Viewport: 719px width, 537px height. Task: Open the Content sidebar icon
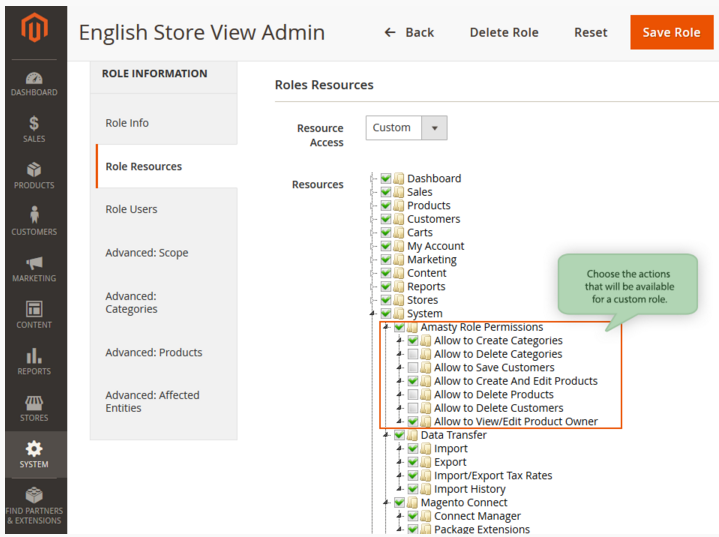pos(34,310)
